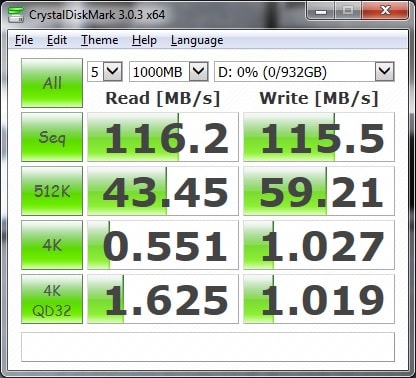Open the Theme menu
This screenshot has height=378, width=416.
coord(100,40)
